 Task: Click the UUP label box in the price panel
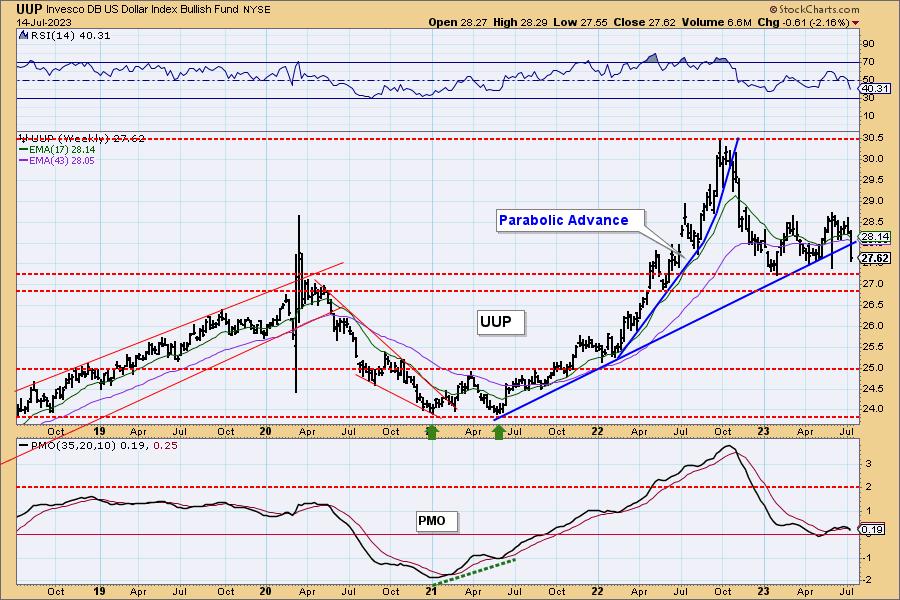pos(501,322)
